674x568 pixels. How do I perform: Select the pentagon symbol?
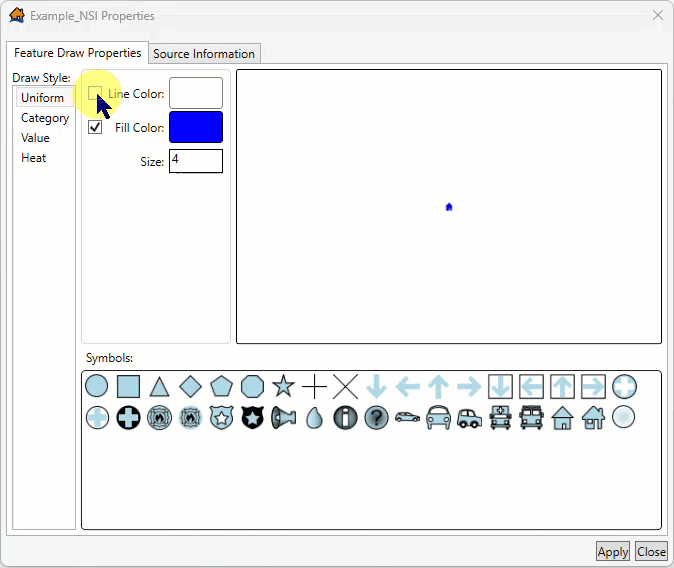221,386
